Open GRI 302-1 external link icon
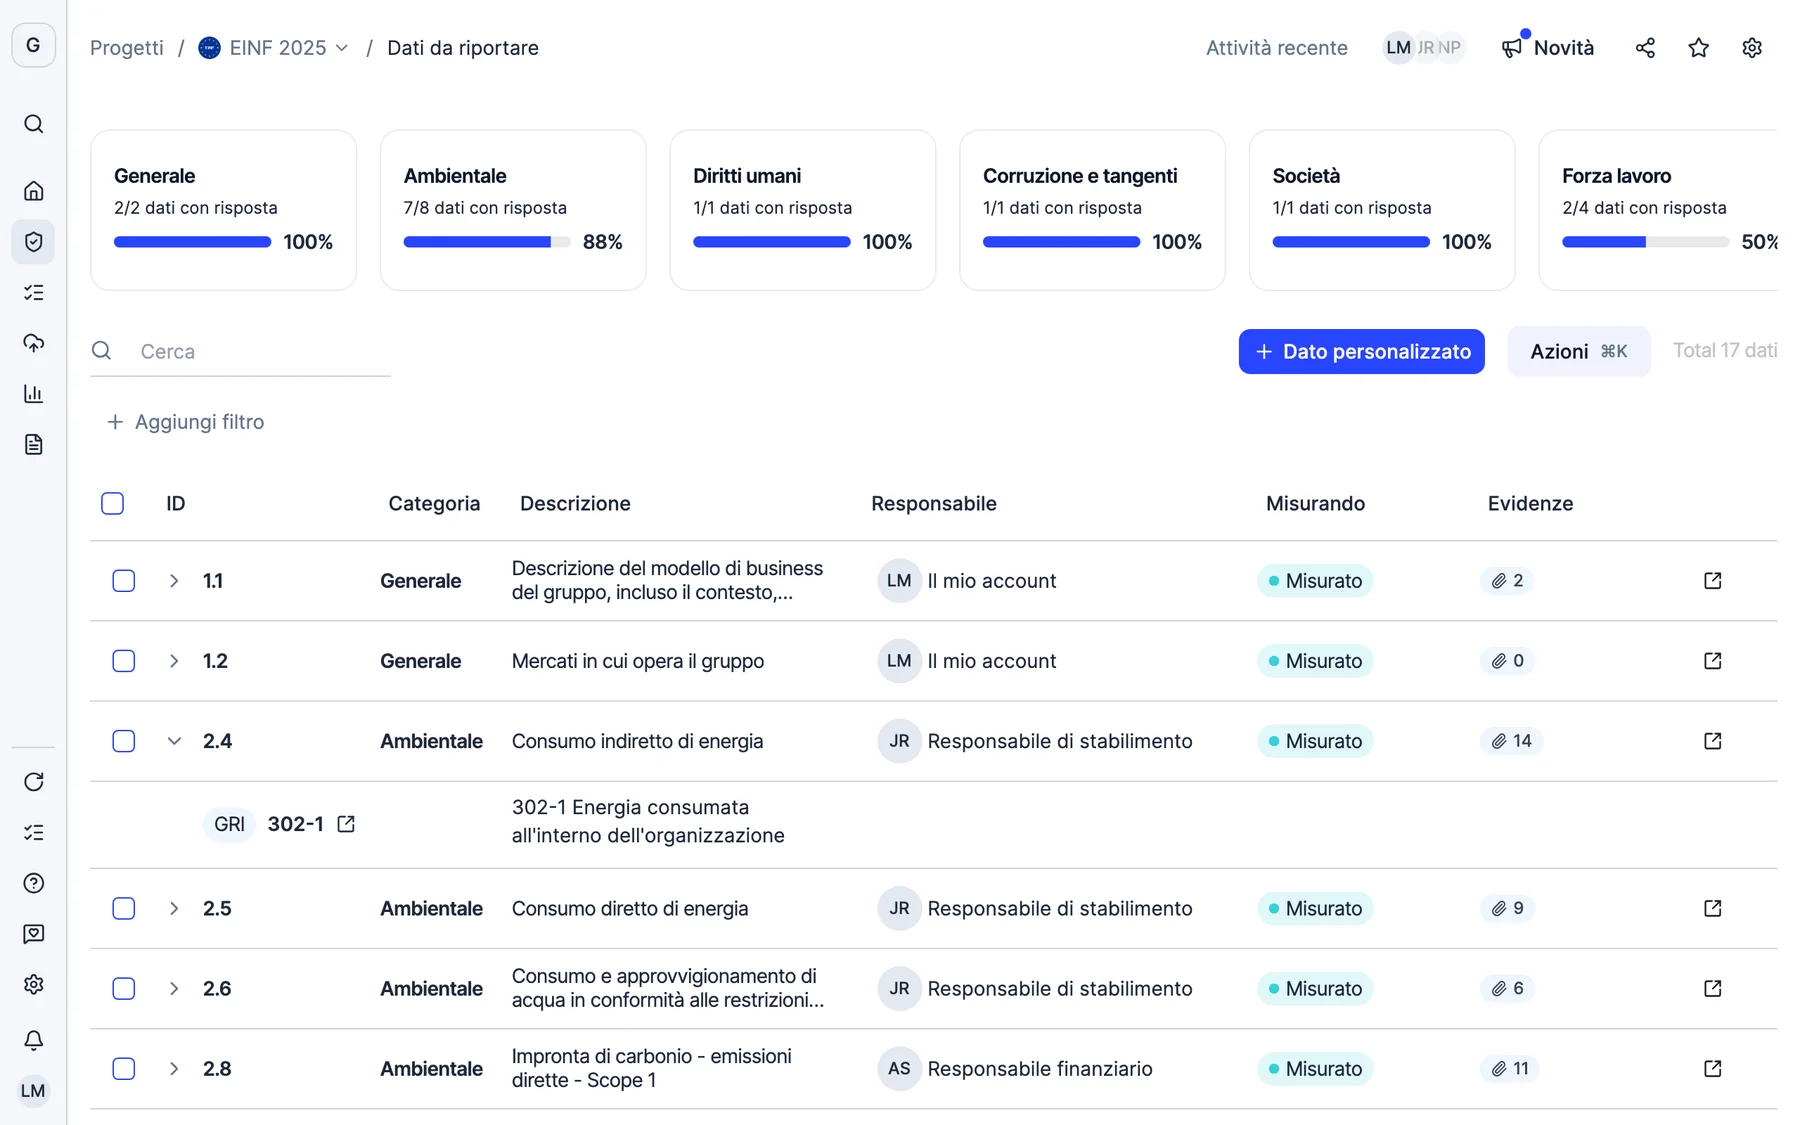The height and width of the screenshot is (1125, 1800). [x=346, y=824]
